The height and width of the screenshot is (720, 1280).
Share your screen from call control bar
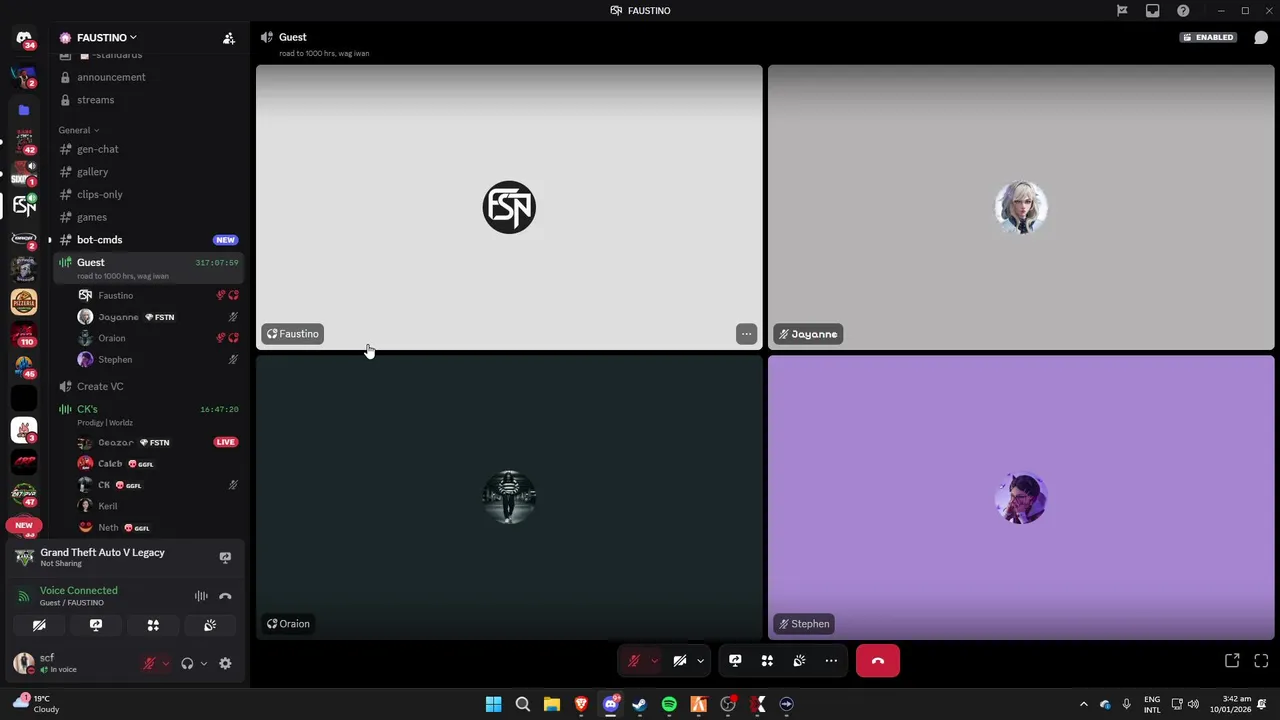735,661
